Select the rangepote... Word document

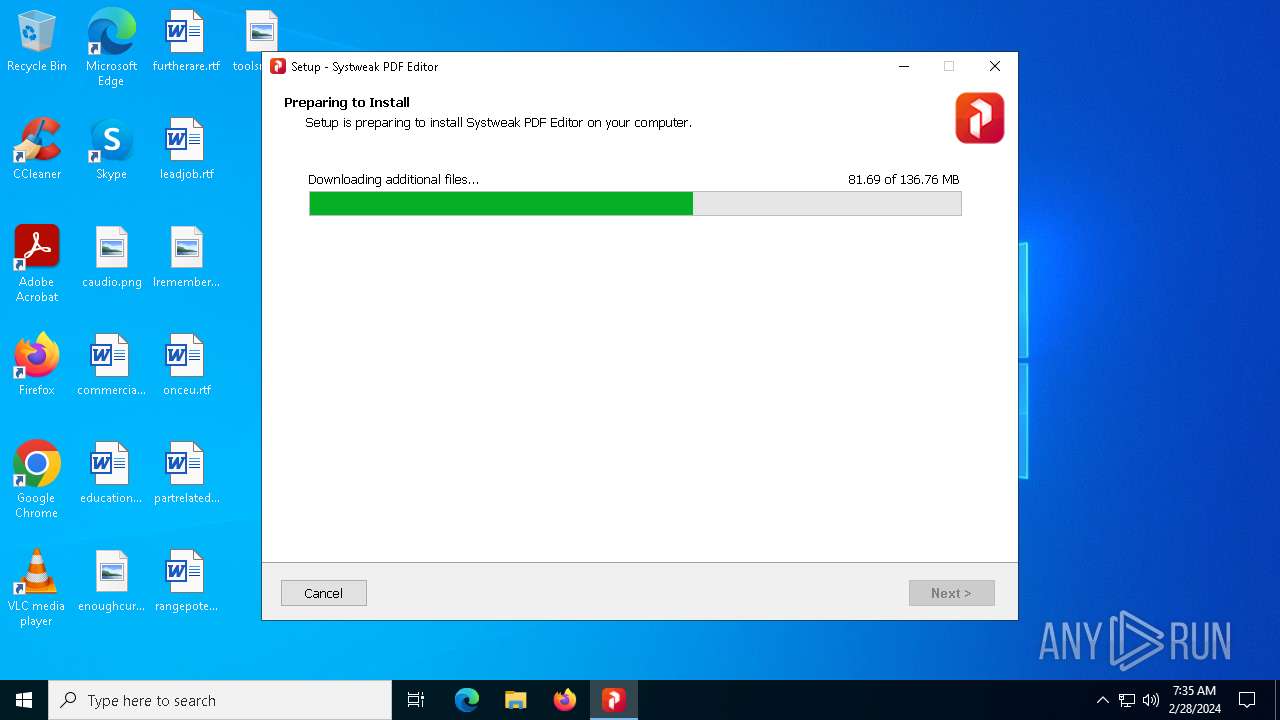(186, 582)
